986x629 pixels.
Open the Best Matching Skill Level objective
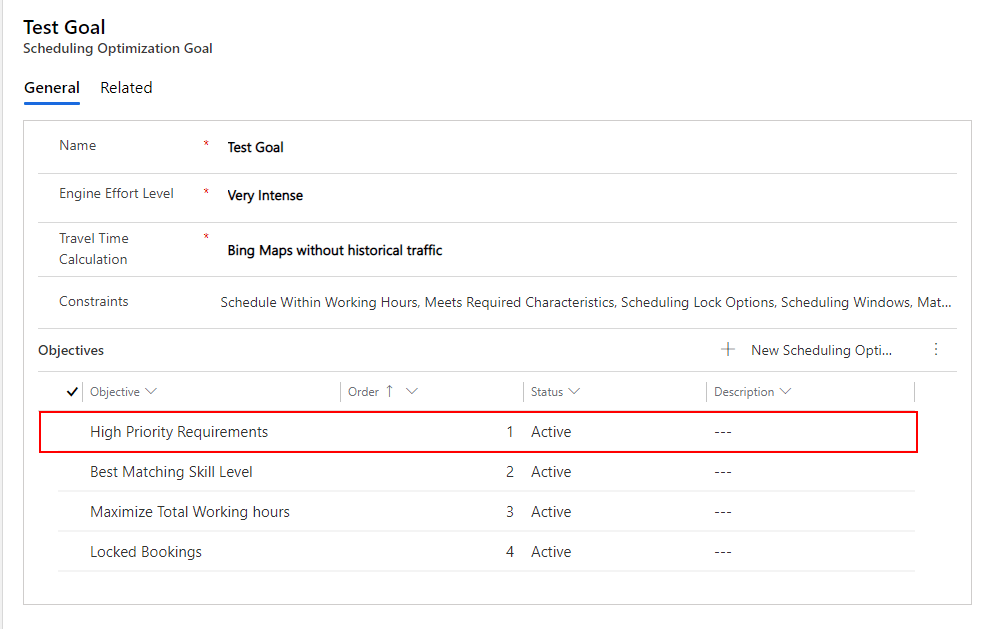tap(171, 472)
